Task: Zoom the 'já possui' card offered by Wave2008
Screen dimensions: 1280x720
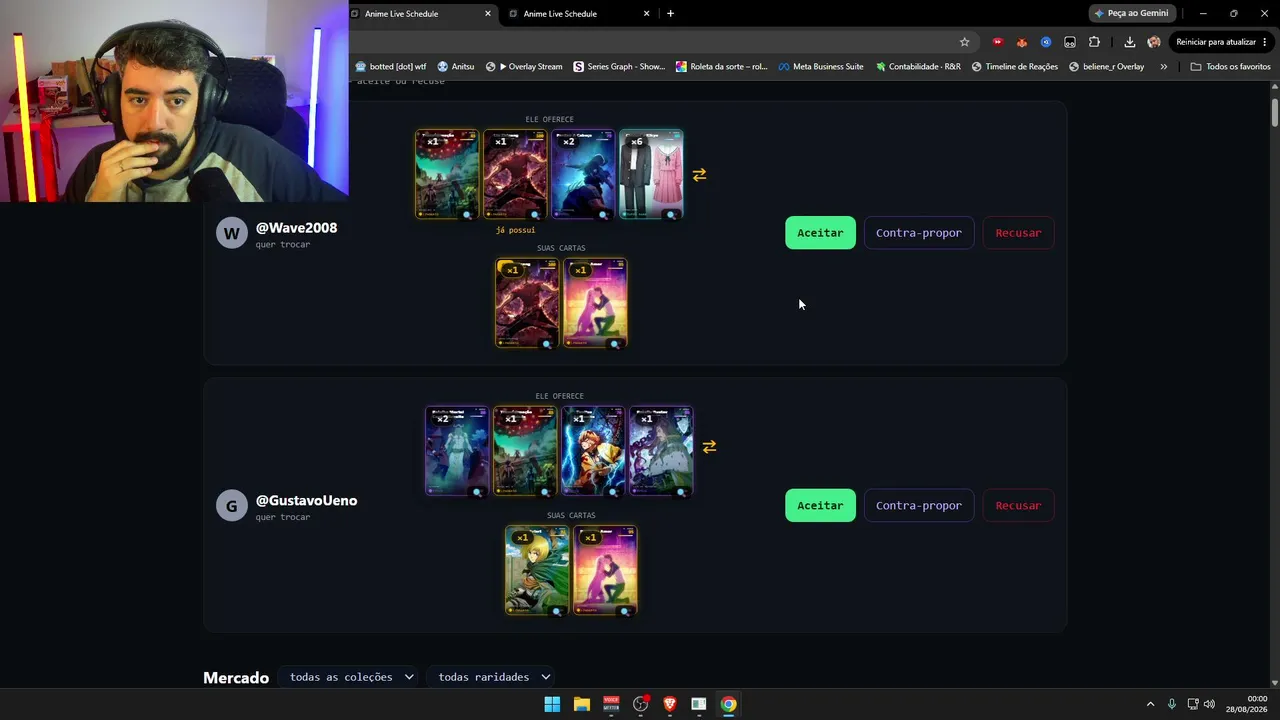Action: [x=535, y=214]
